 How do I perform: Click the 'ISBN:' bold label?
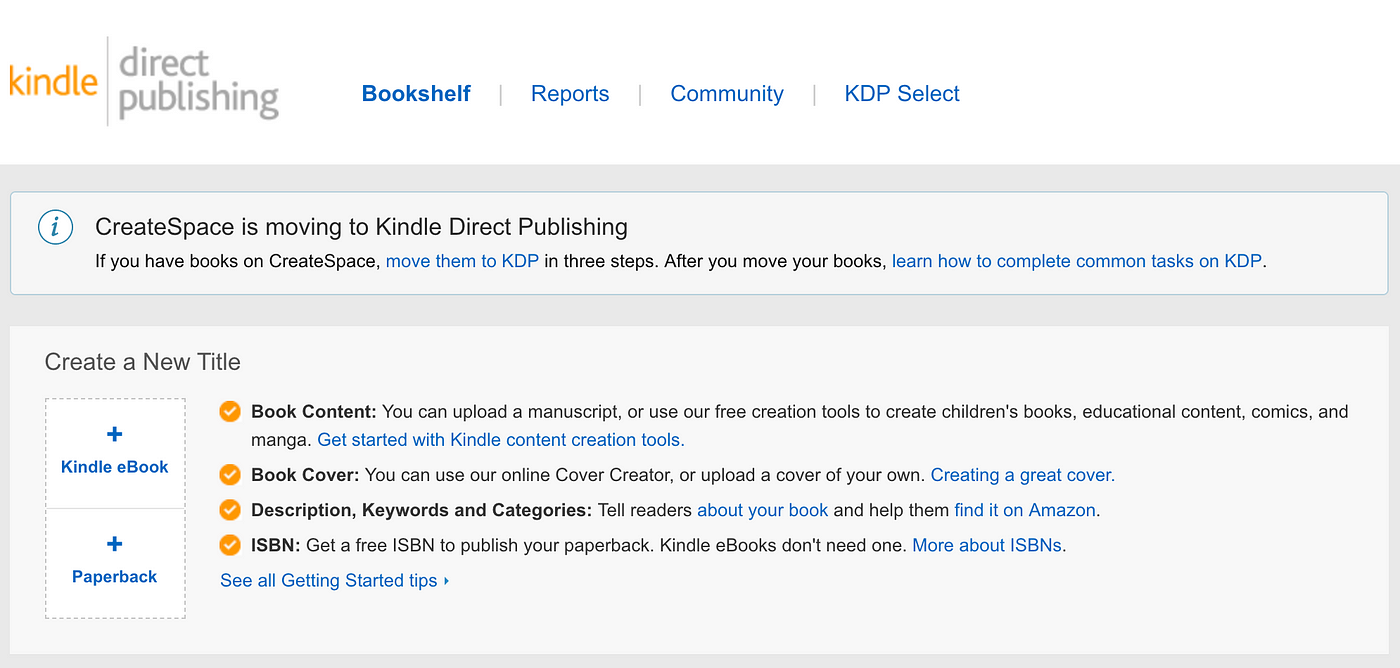click(276, 545)
